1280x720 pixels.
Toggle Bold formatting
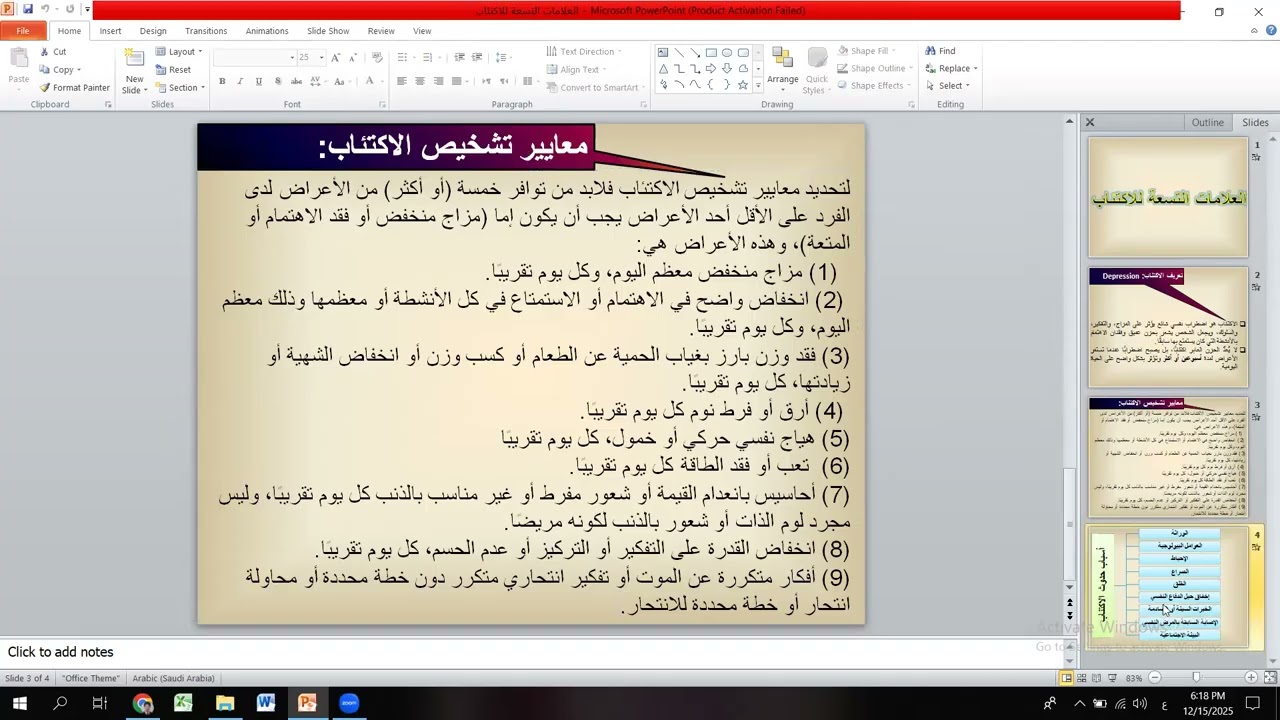(x=222, y=81)
